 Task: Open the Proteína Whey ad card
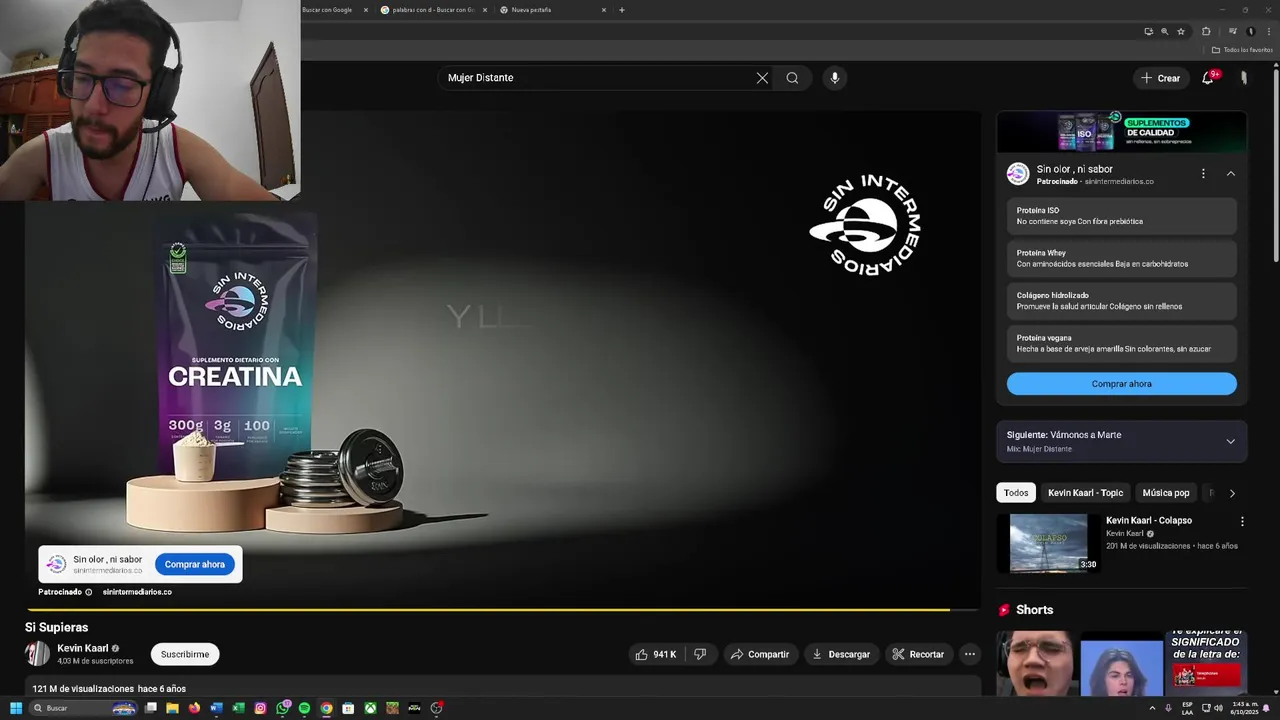pyautogui.click(x=1122, y=258)
